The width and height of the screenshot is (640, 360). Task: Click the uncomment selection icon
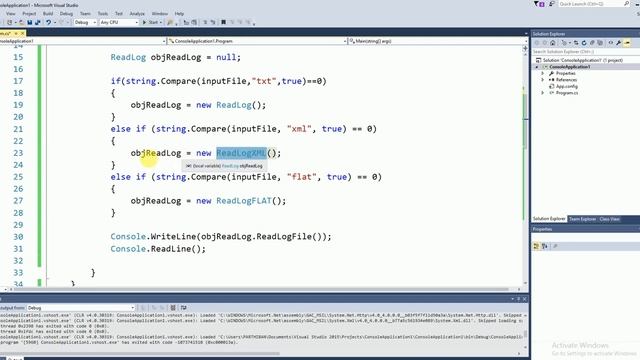213,22
